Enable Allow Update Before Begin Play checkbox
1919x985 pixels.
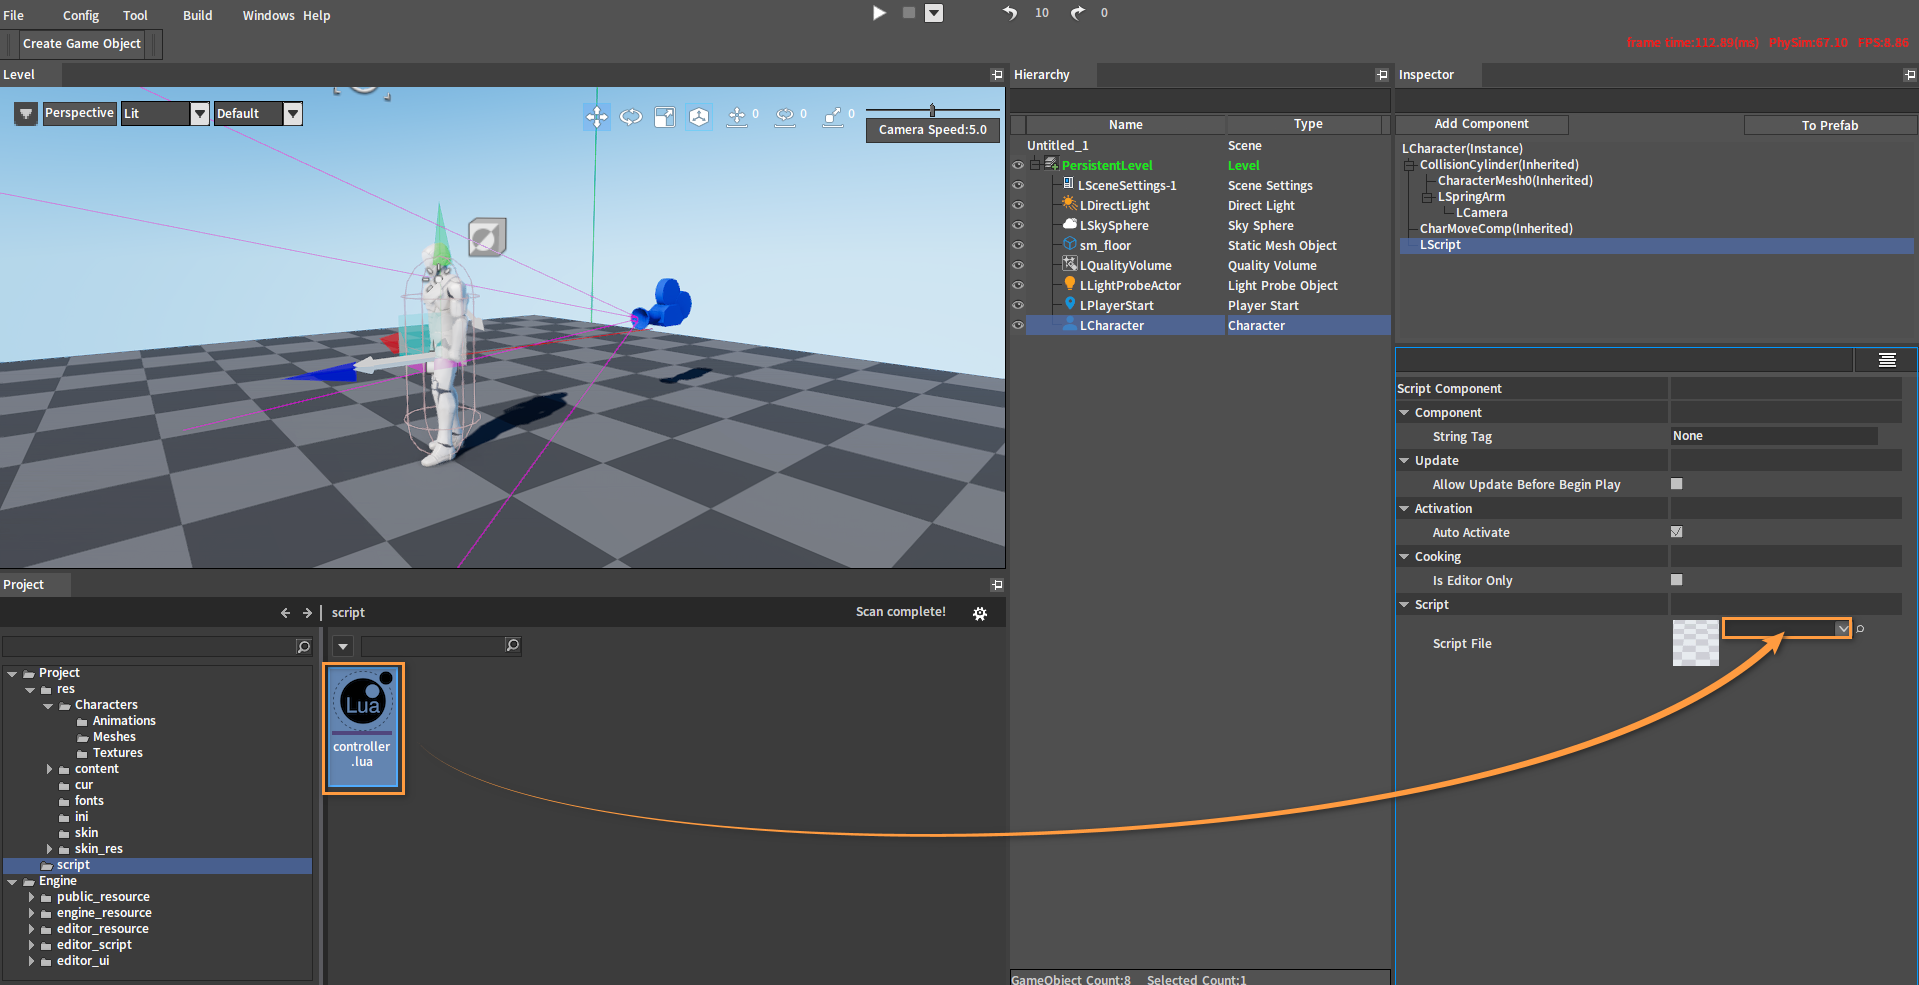point(1677,484)
